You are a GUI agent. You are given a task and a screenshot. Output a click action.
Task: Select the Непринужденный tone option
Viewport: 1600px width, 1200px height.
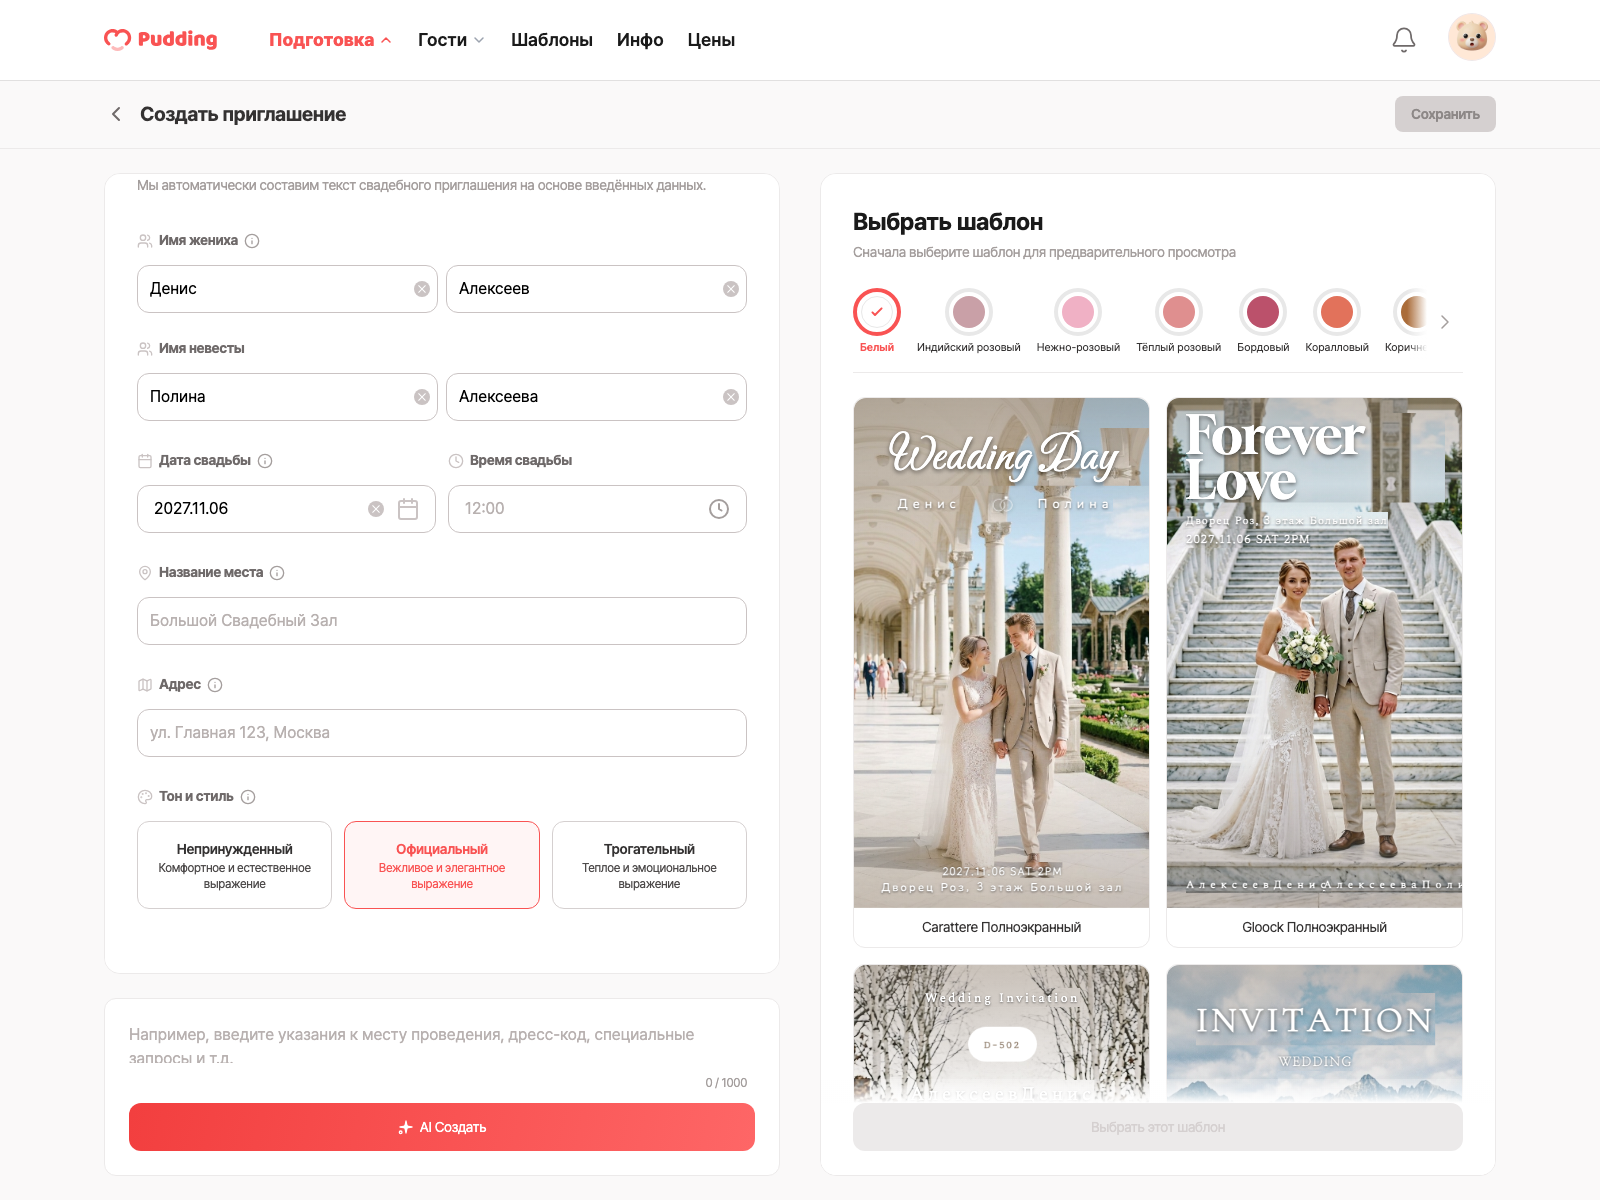(234, 865)
